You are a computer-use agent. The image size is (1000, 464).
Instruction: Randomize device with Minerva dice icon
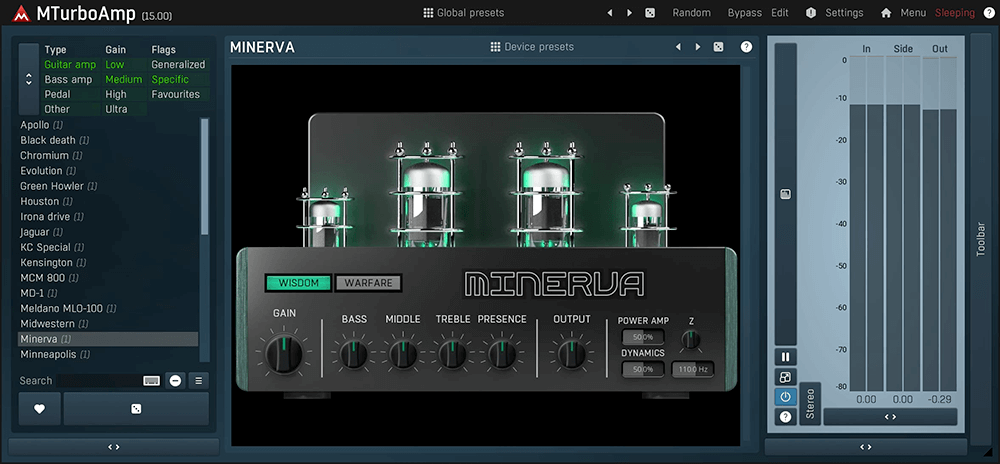(x=718, y=47)
